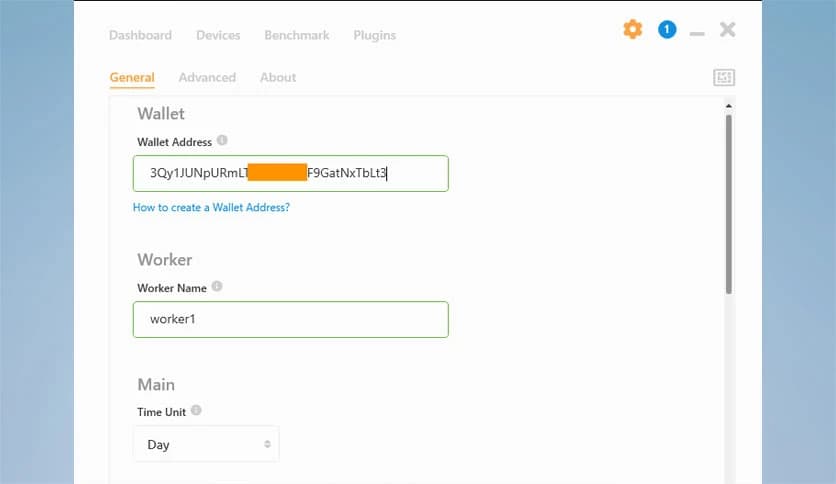The width and height of the screenshot is (836, 484).
Task: Open the 'How to create a Wallet Address?' link
Action: point(211,208)
